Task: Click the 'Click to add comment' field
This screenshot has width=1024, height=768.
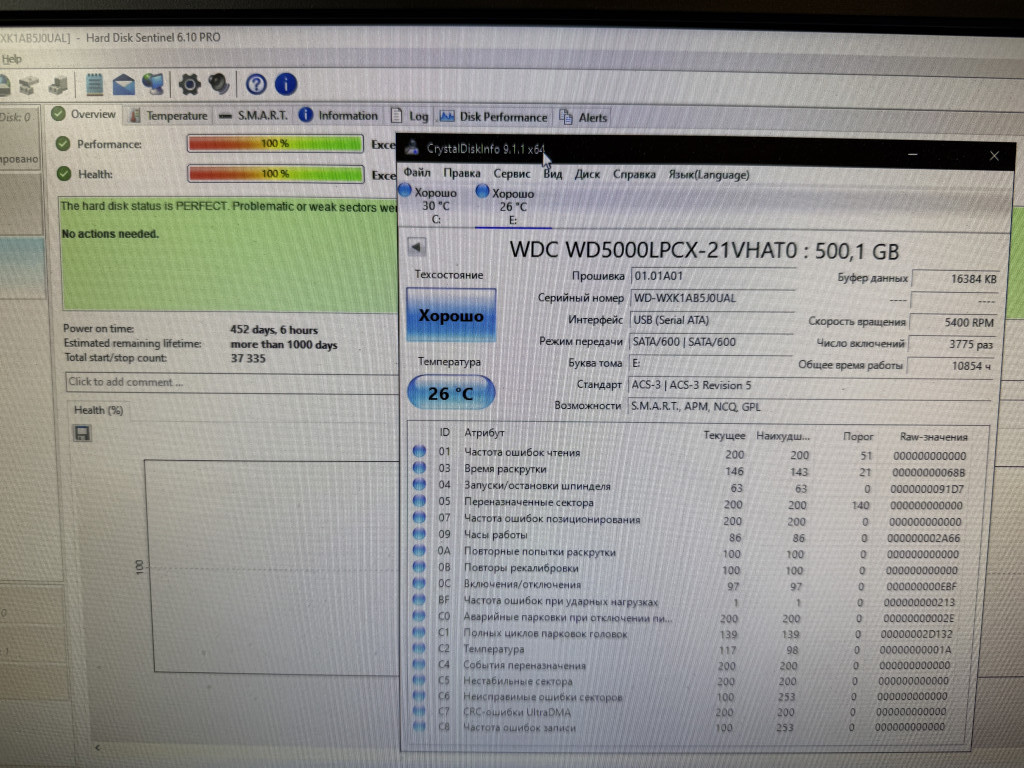Action: (x=232, y=383)
